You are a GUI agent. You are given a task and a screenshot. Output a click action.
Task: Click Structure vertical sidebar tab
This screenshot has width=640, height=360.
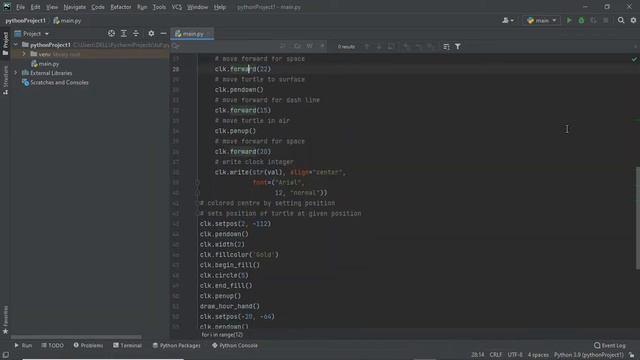click(x=5, y=80)
